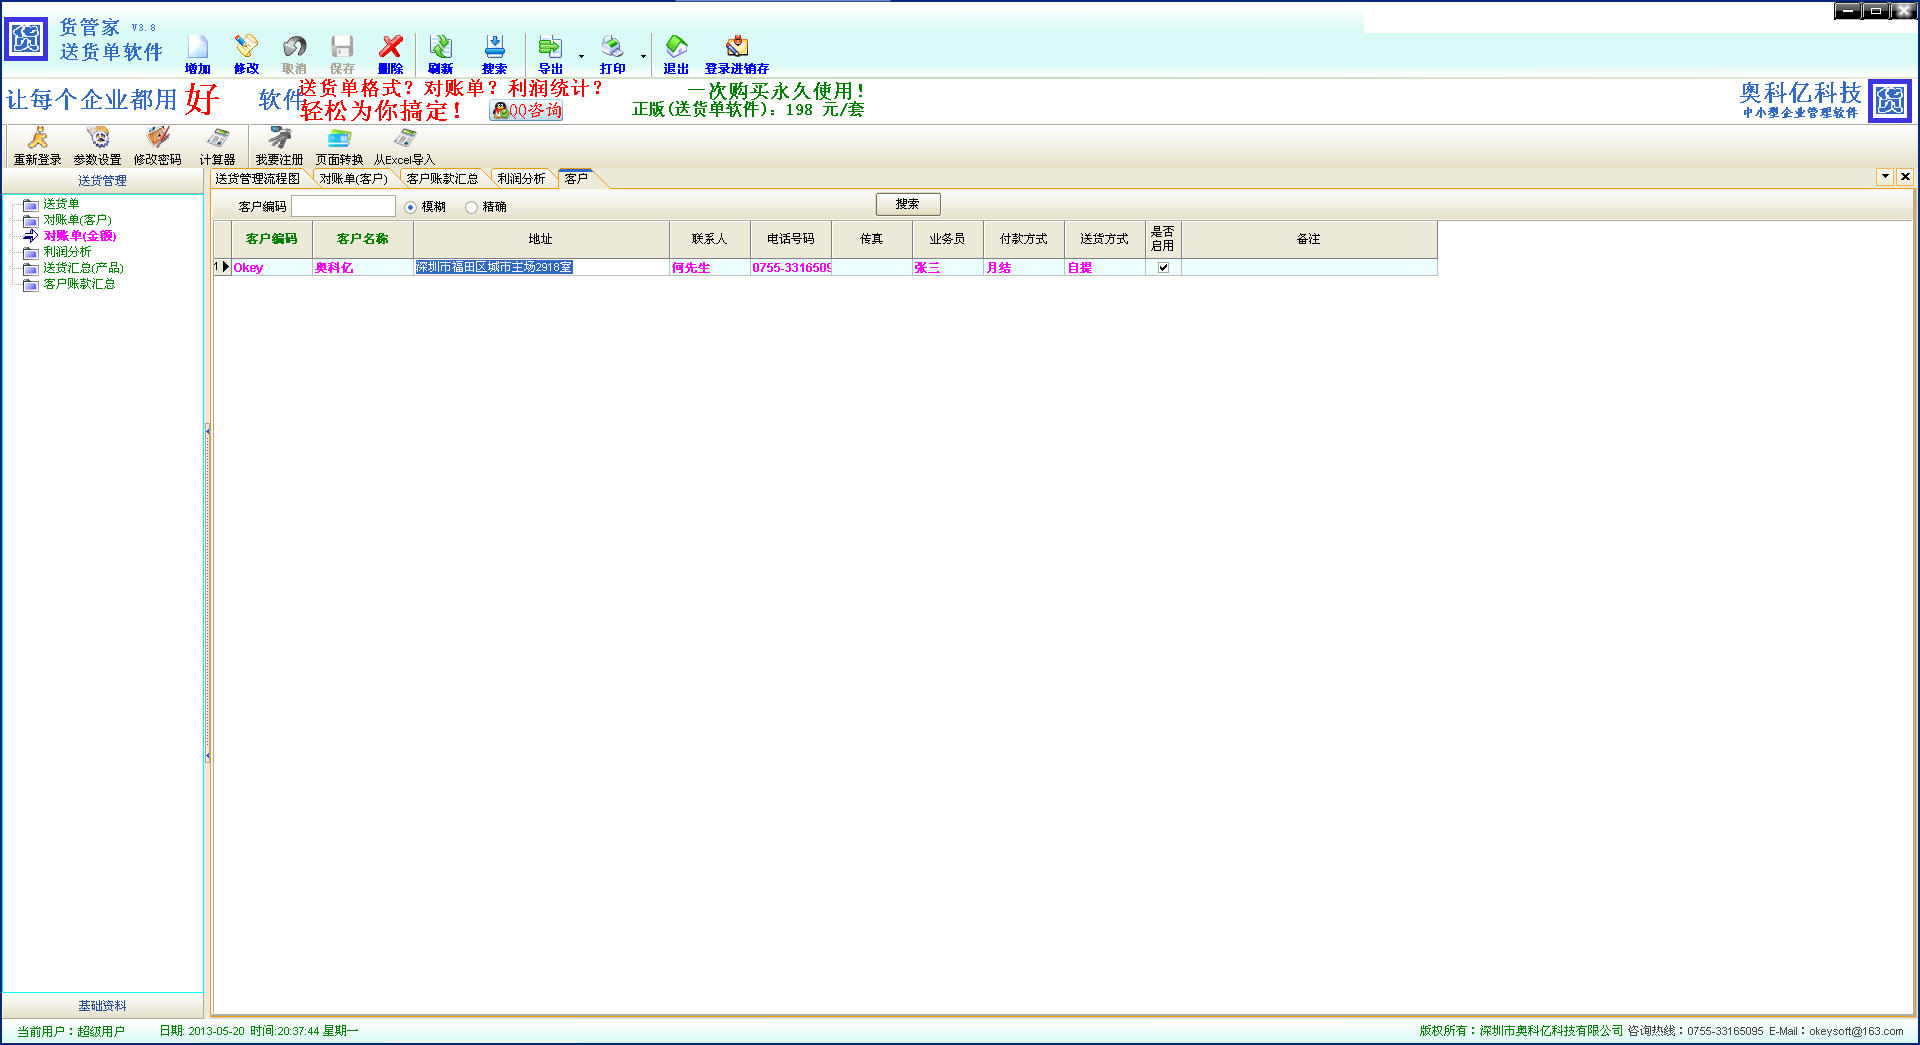The width and height of the screenshot is (1920, 1045).
Task: Click the 自提 delivery method cell
Action: 1105,267
